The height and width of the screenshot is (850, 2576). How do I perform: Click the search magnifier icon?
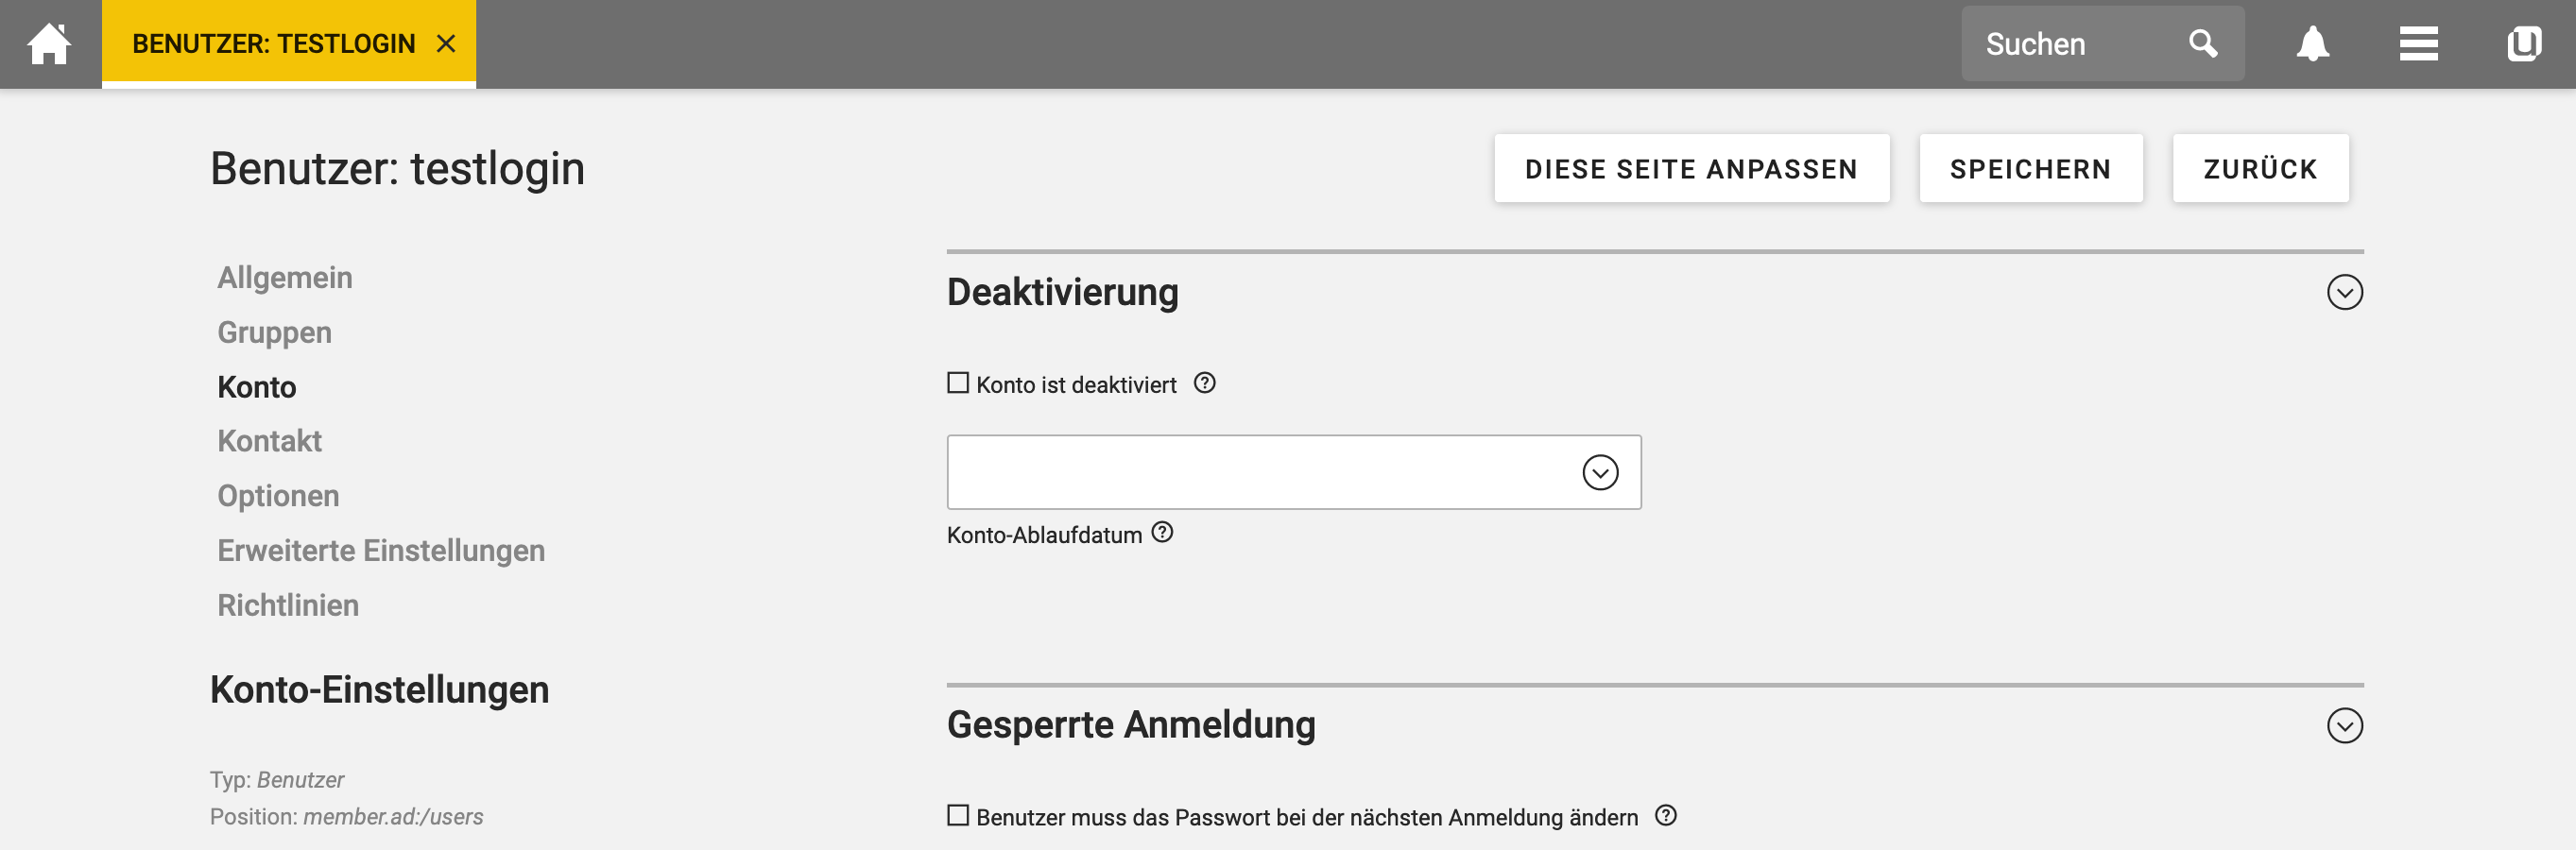point(2202,44)
